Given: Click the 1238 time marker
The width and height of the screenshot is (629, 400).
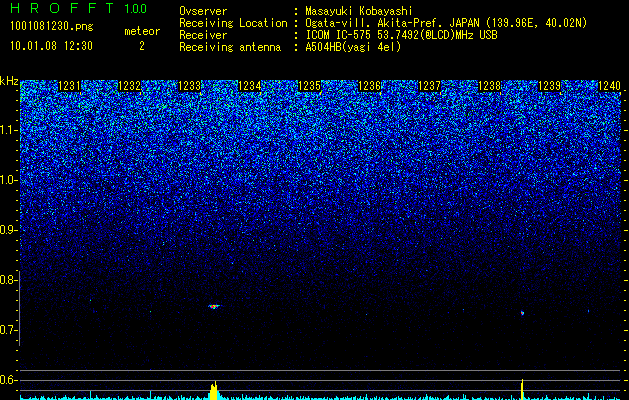Looking at the screenshot, I should 489,86.
